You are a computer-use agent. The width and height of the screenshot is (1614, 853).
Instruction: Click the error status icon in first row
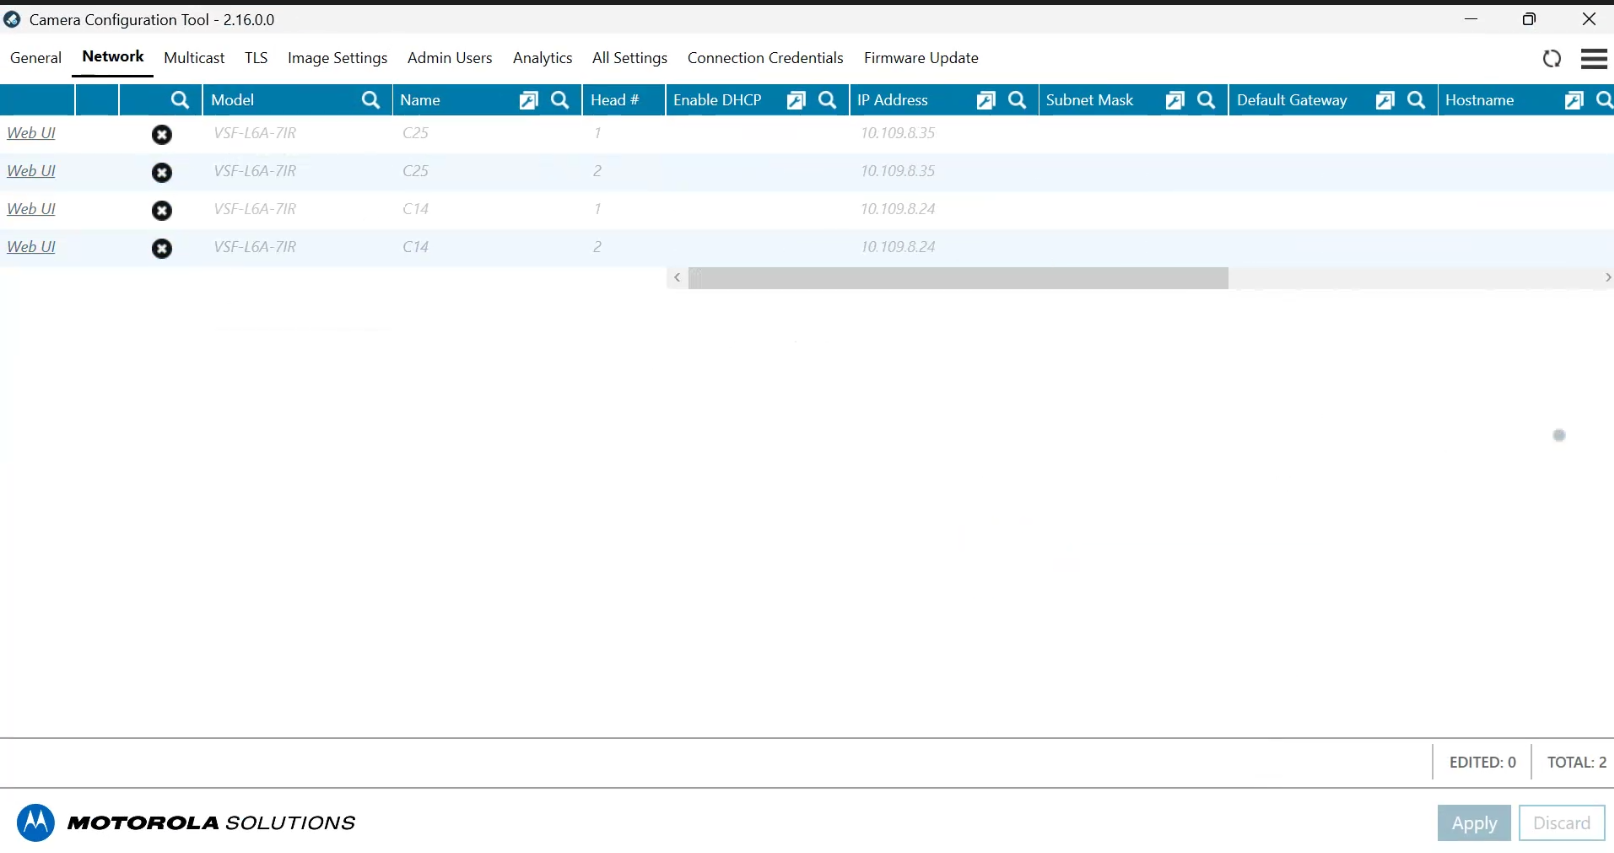162,134
